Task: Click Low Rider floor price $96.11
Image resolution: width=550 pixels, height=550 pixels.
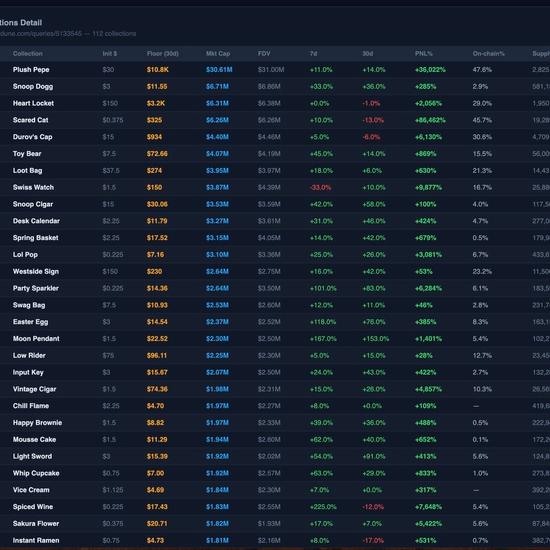Action: pyautogui.click(x=157, y=356)
